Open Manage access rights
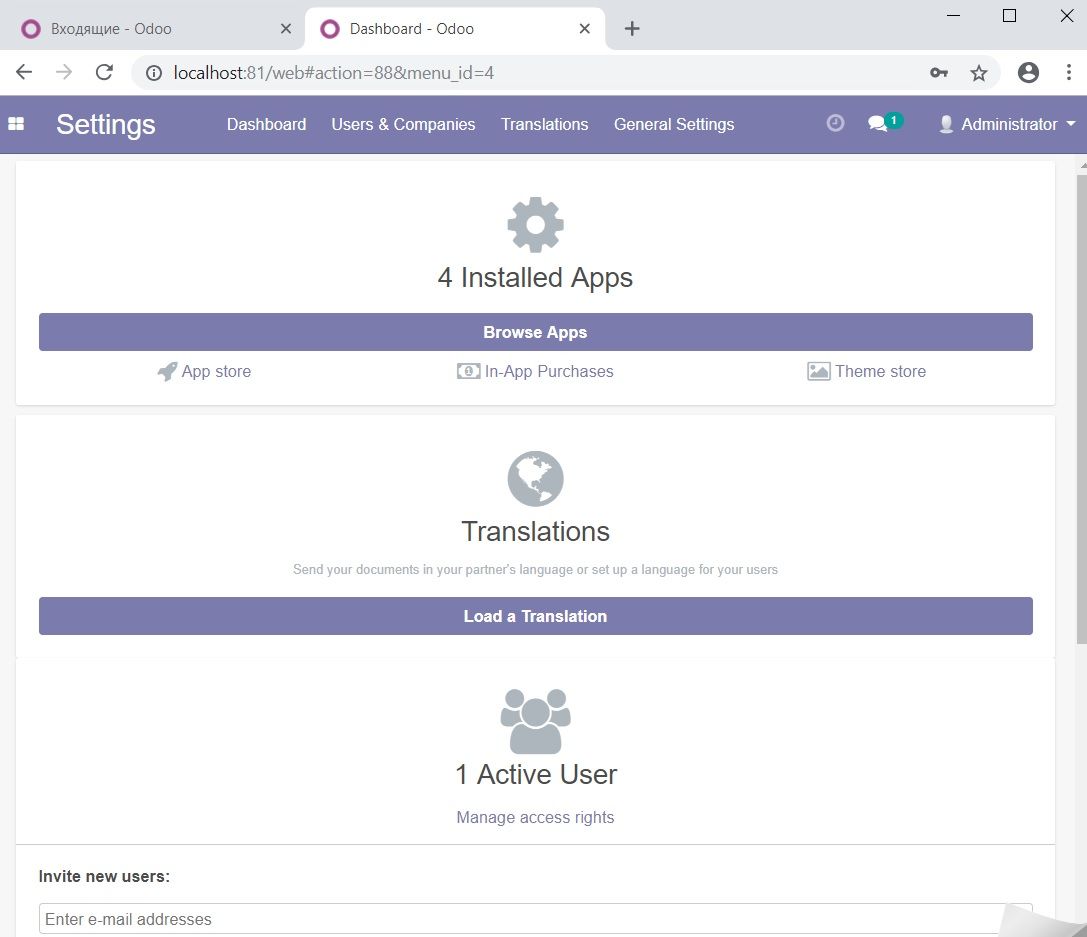The height and width of the screenshot is (937, 1087). click(x=535, y=817)
